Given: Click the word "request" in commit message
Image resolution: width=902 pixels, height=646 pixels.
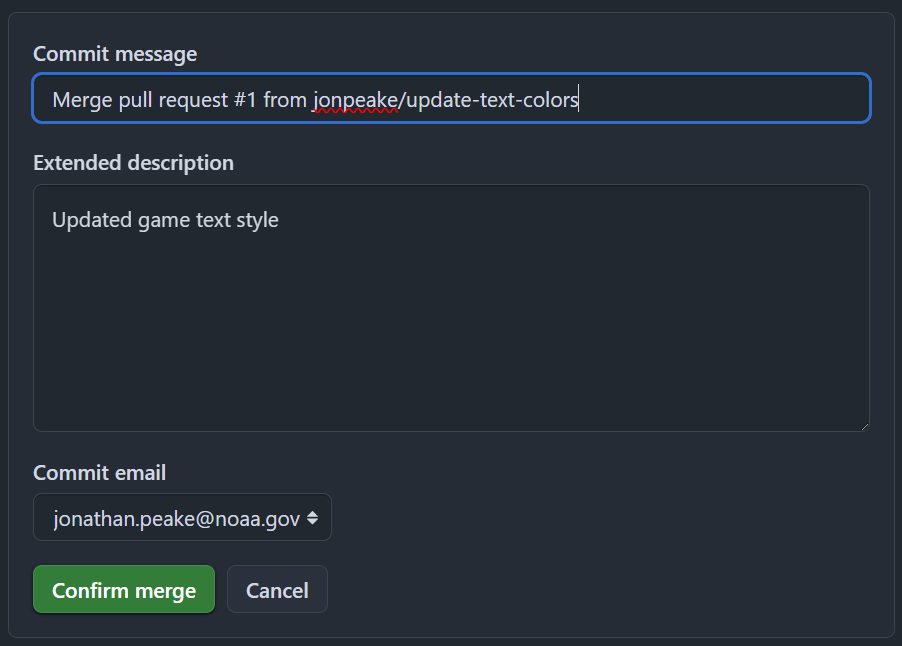Looking at the screenshot, I should coord(193,101).
